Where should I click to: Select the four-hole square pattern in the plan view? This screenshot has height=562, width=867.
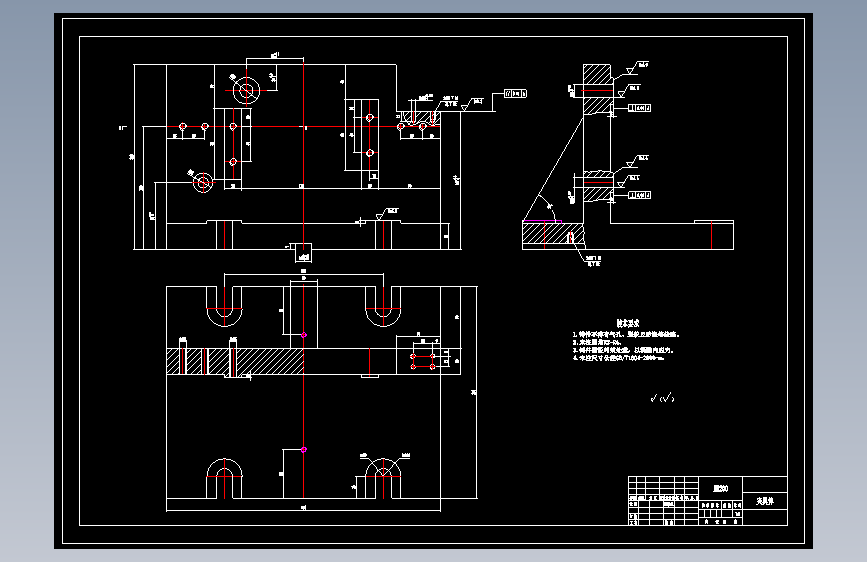(423, 362)
